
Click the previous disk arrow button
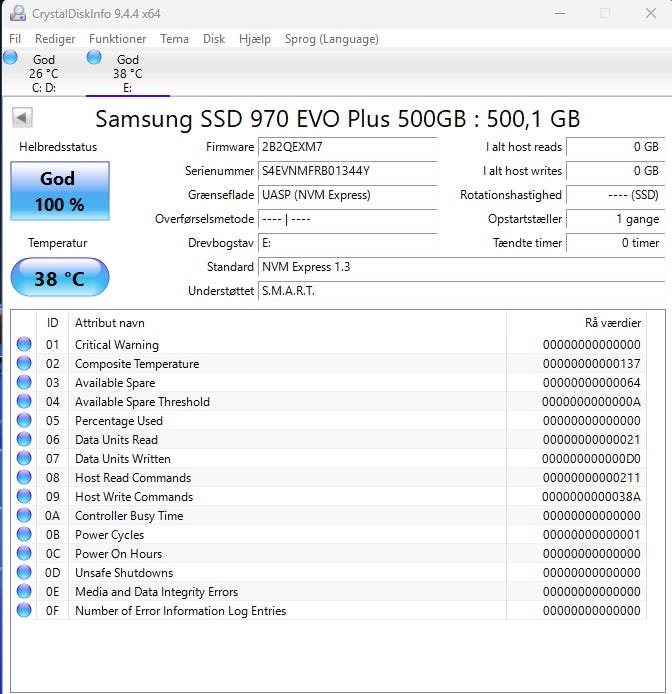[x=22, y=118]
